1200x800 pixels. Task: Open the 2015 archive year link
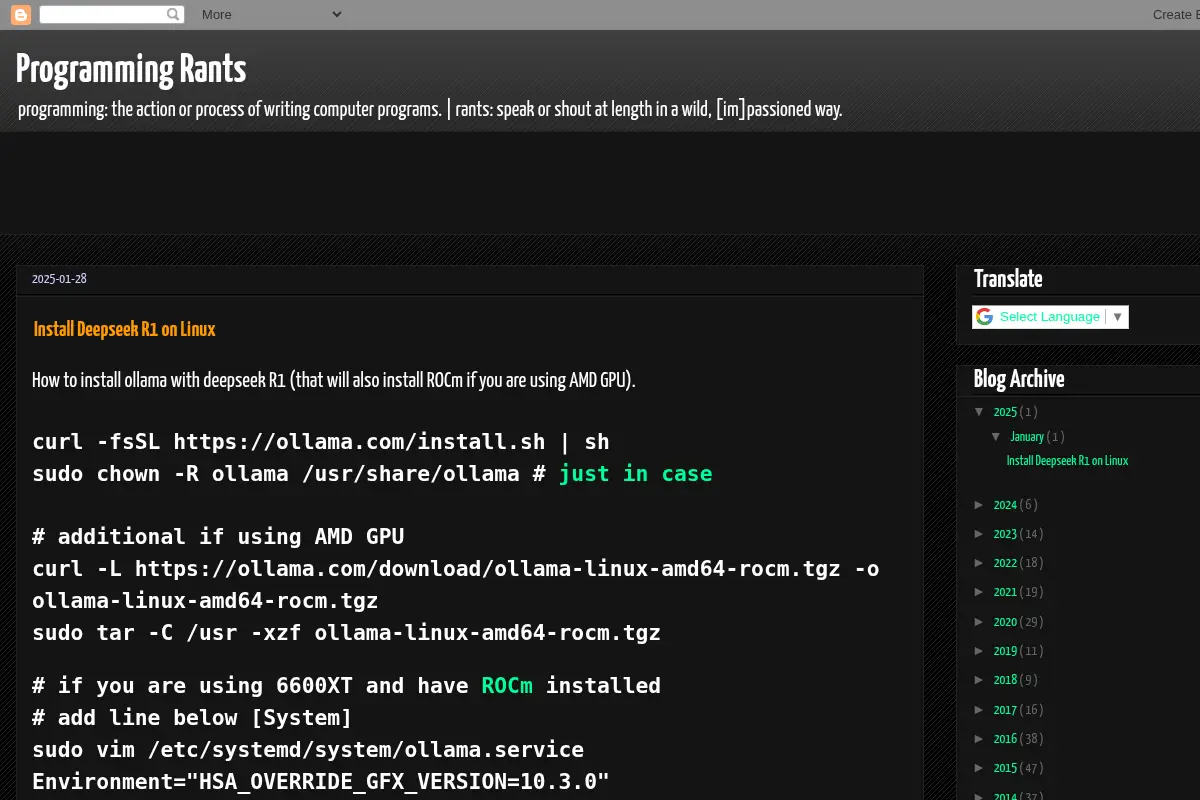(x=1005, y=768)
